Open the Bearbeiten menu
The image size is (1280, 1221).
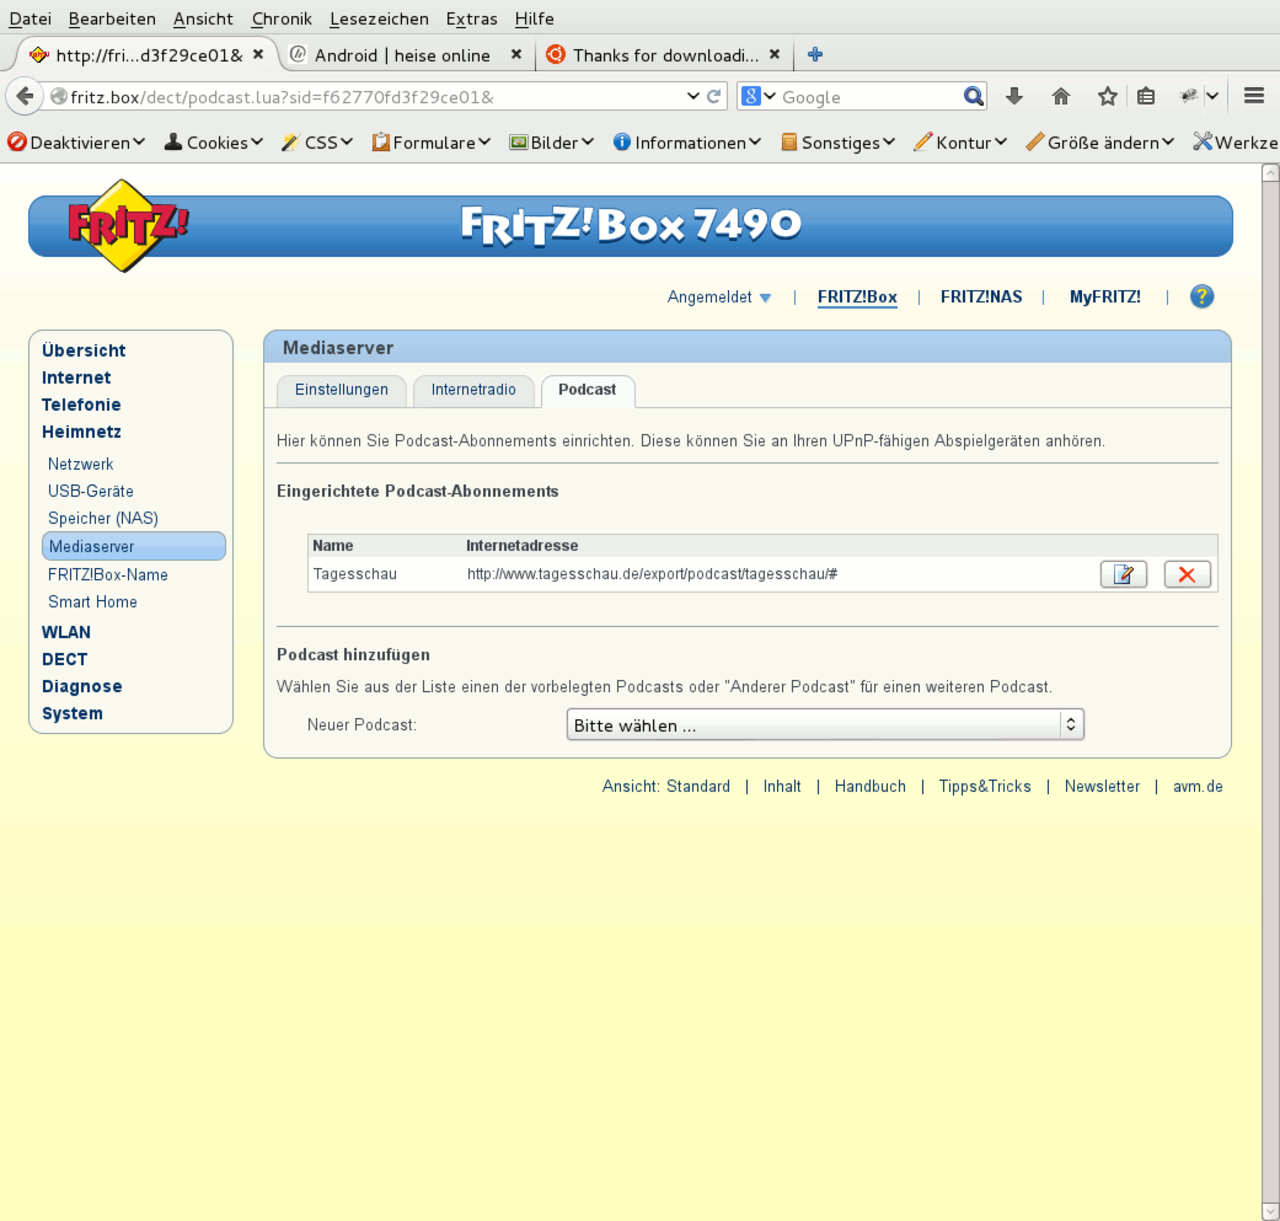pyautogui.click(x=112, y=19)
